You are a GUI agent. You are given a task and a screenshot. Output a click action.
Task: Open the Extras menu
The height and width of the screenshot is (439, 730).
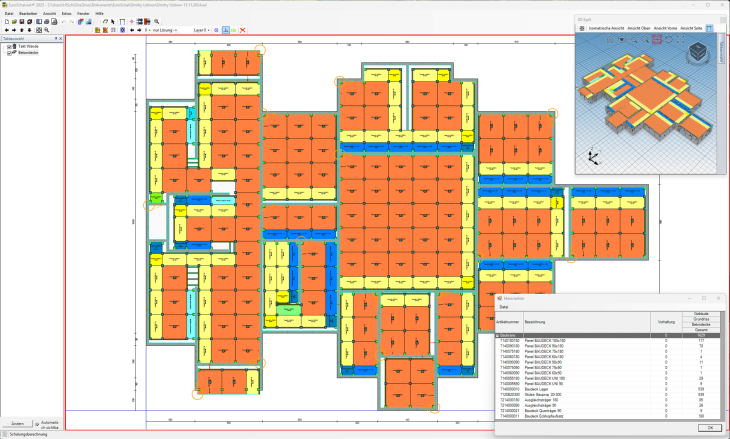tap(66, 14)
